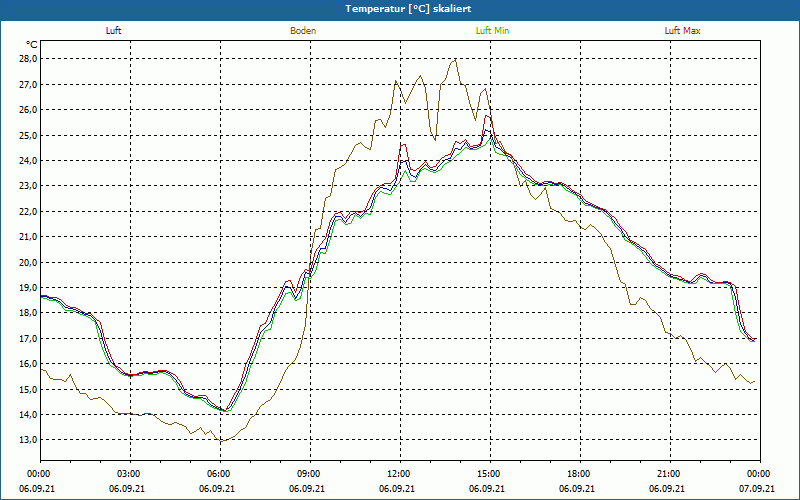This screenshot has height=500, width=800.
Task: Click the 07.09.21 date label
Action: point(757,489)
